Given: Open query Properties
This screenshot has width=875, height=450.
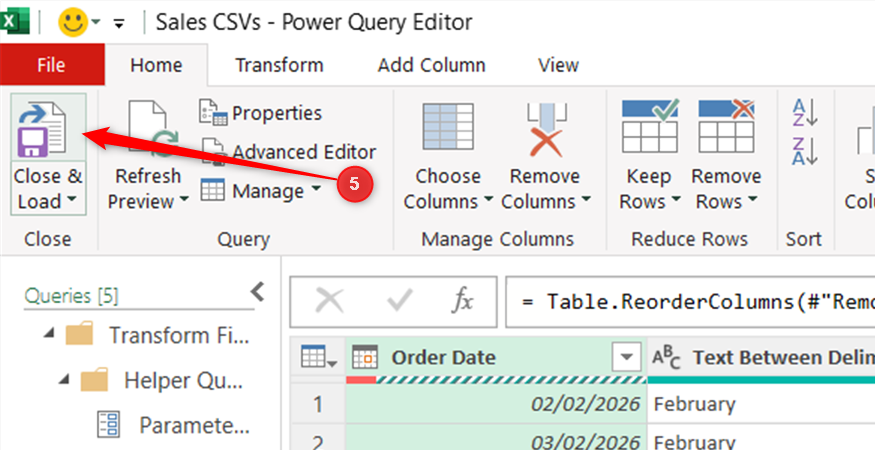Looking at the screenshot, I should click(261, 113).
